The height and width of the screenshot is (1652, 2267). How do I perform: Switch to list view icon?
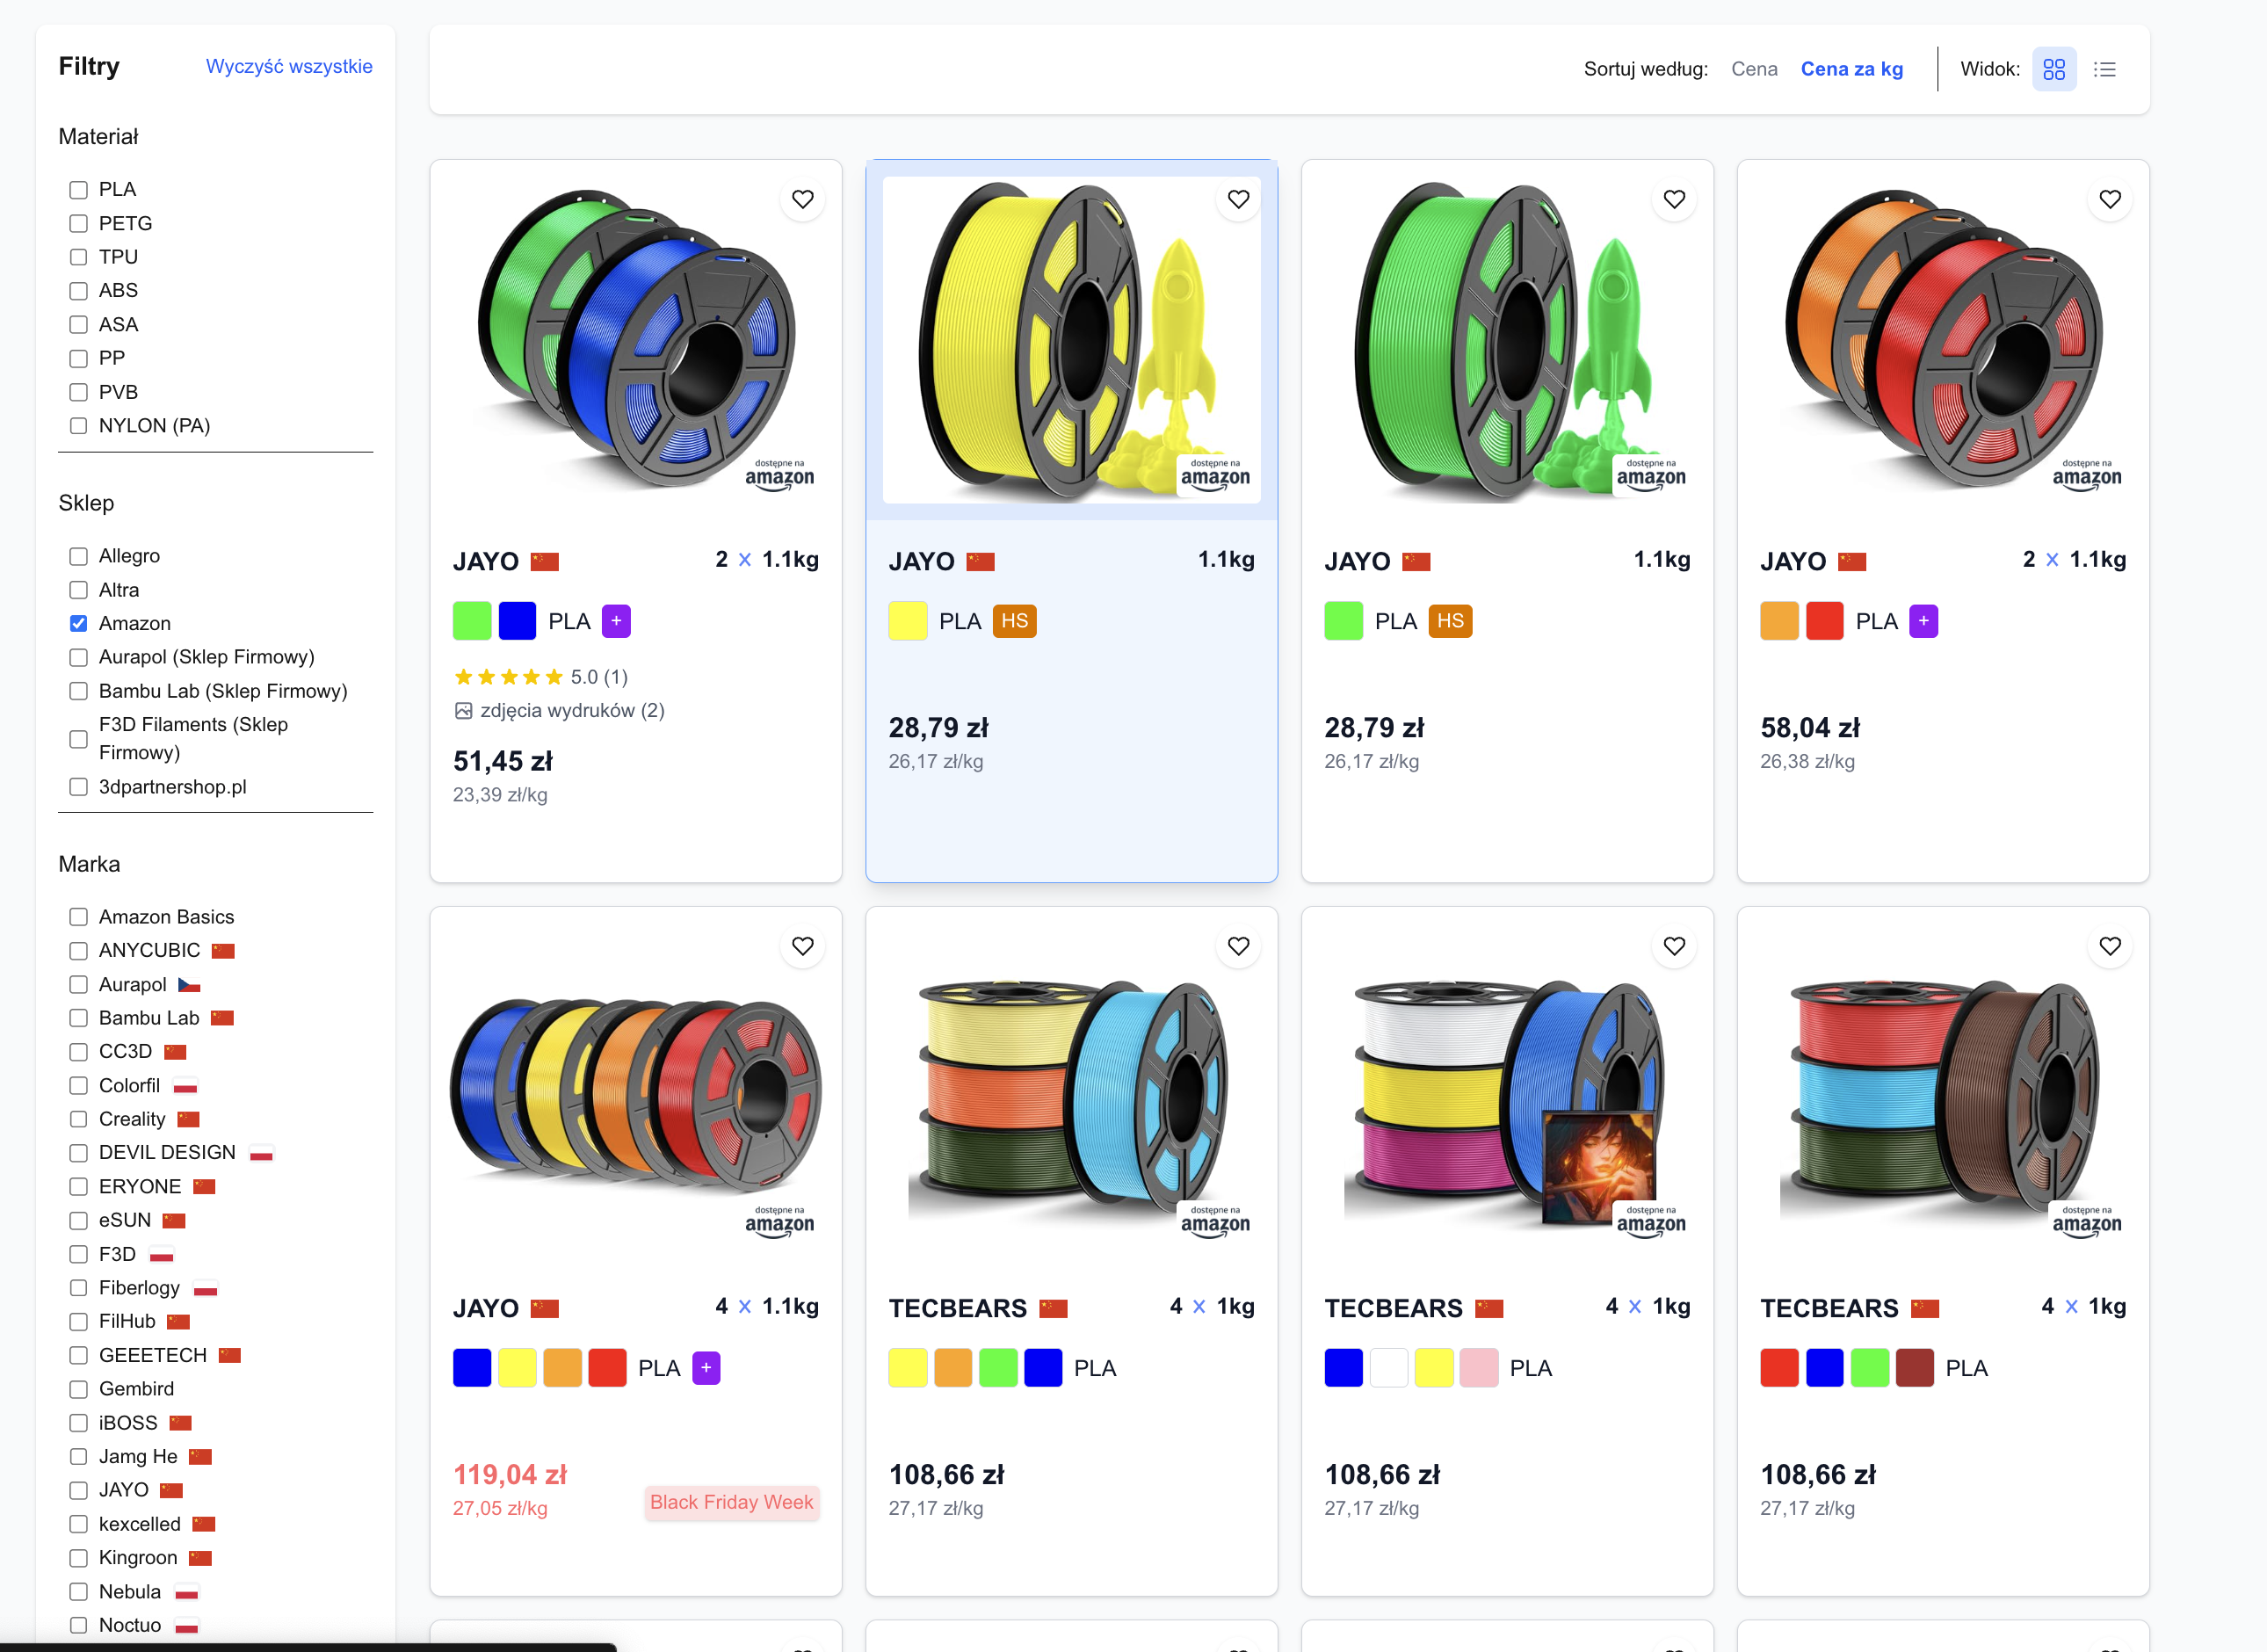click(2104, 69)
